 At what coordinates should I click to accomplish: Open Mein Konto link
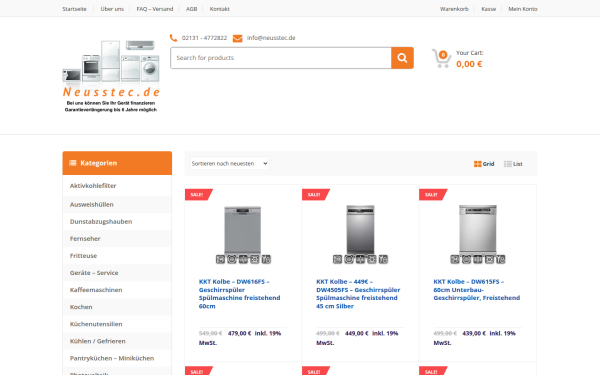point(523,9)
